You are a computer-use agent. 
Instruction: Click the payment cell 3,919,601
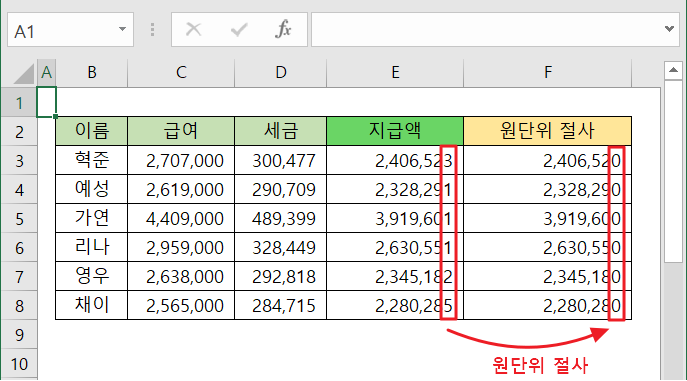(x=395, y=218)
